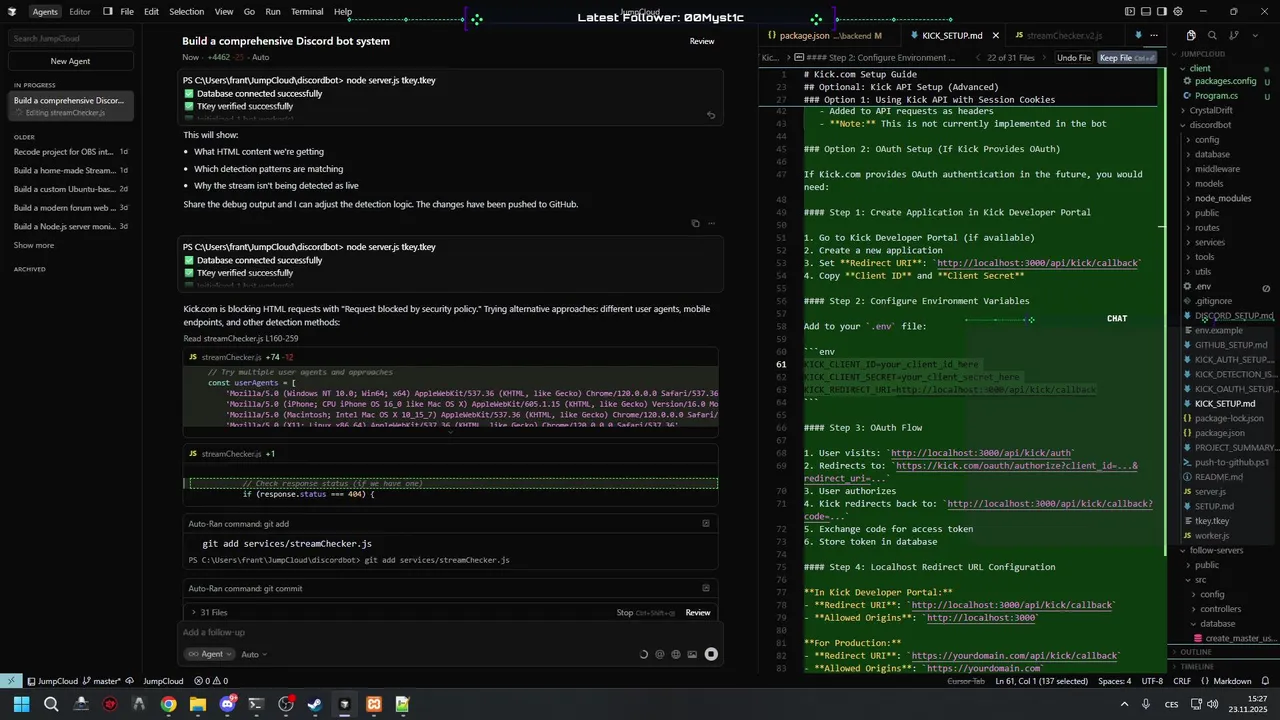The image size is (1280, 720).
Task: Click the Spaces: 4 indentation indicator
Action: pyautogui.click(x=1114, y=681)
